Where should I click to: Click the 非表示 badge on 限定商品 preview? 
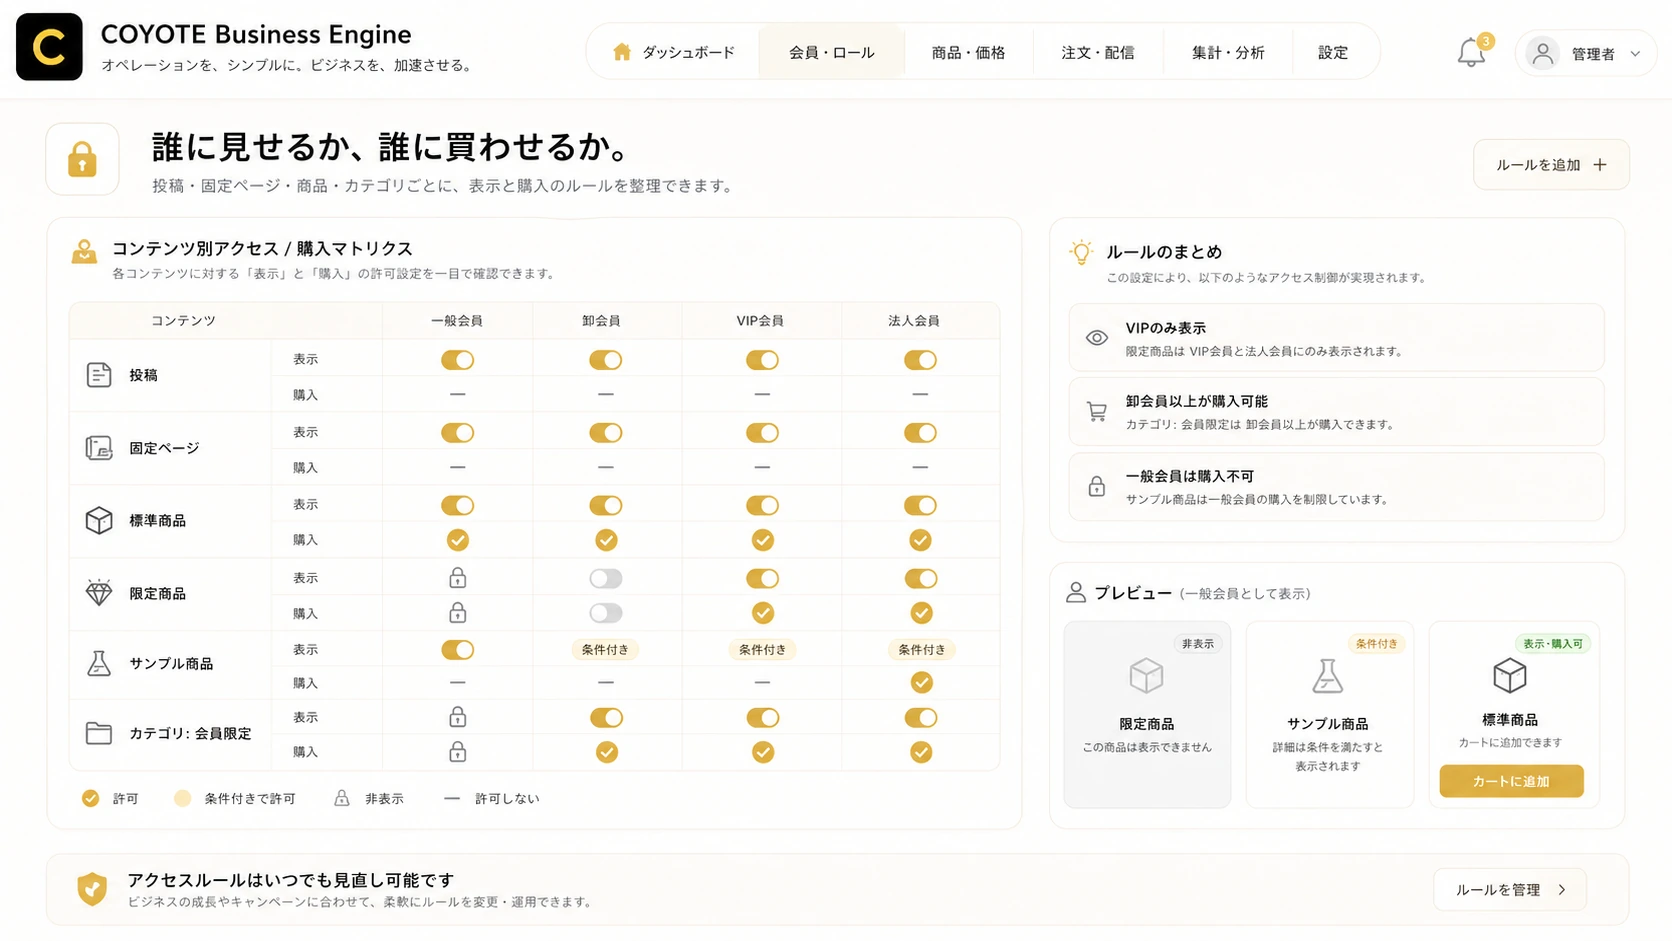pos(1198,644)
